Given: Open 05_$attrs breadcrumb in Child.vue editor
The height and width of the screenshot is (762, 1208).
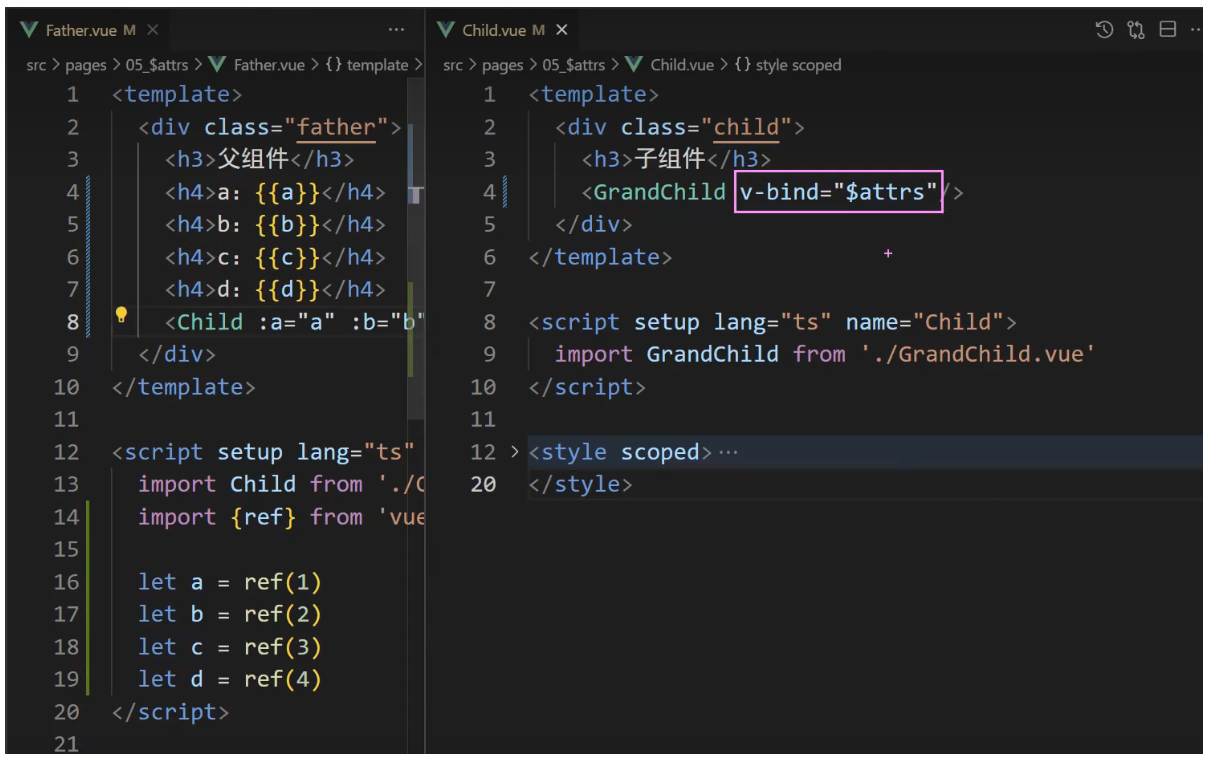Looking at the screenshot, I should point(573,65).
